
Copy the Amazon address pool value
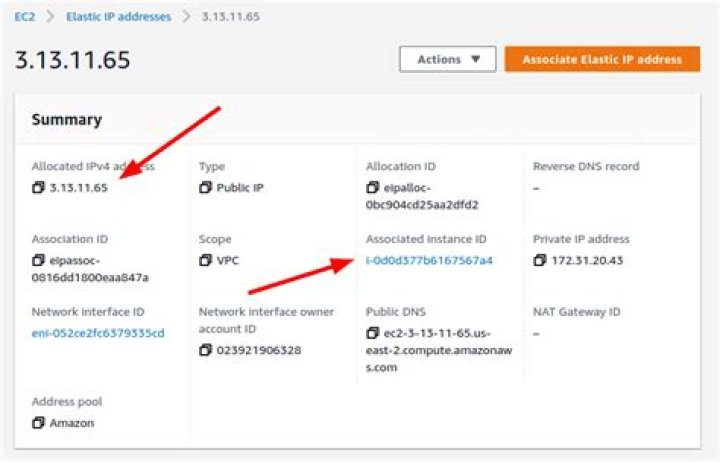coord(39,423)
